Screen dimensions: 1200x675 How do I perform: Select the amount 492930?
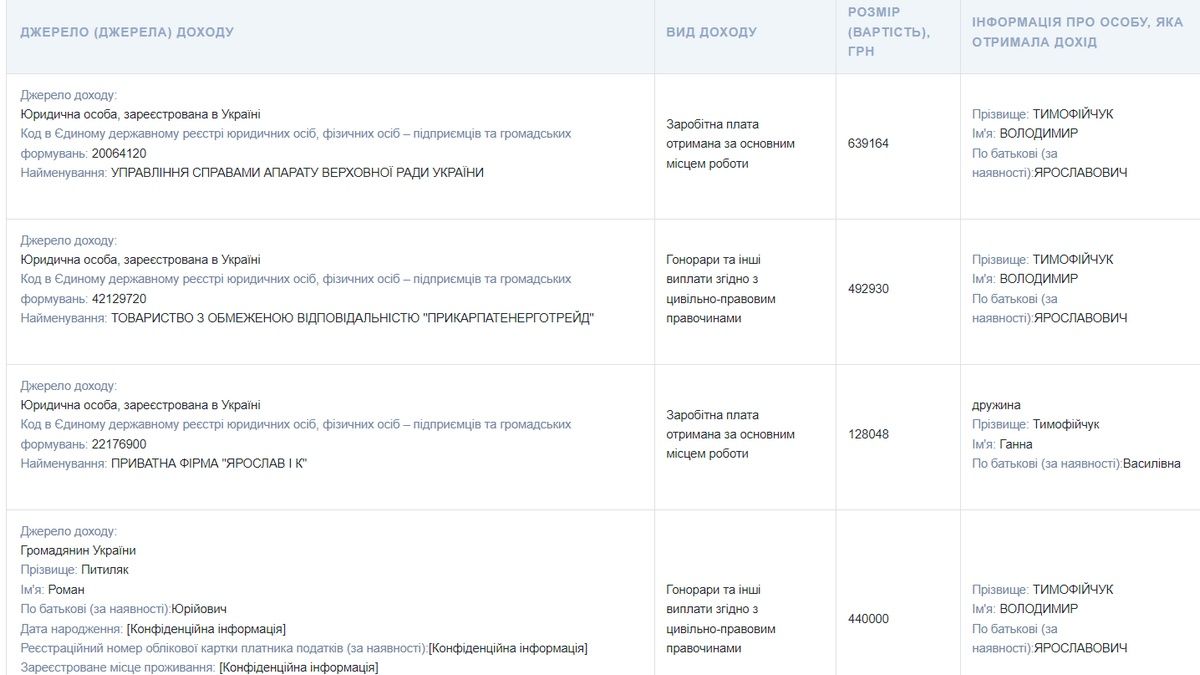click(866, 286)
